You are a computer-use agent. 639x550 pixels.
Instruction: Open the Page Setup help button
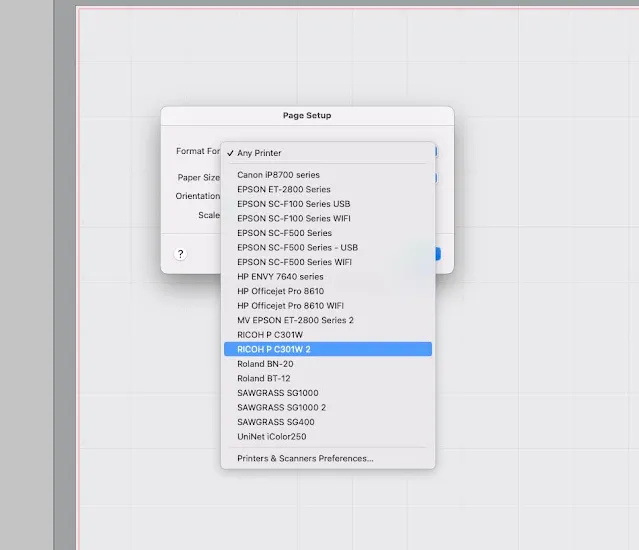tap(181, 254)
